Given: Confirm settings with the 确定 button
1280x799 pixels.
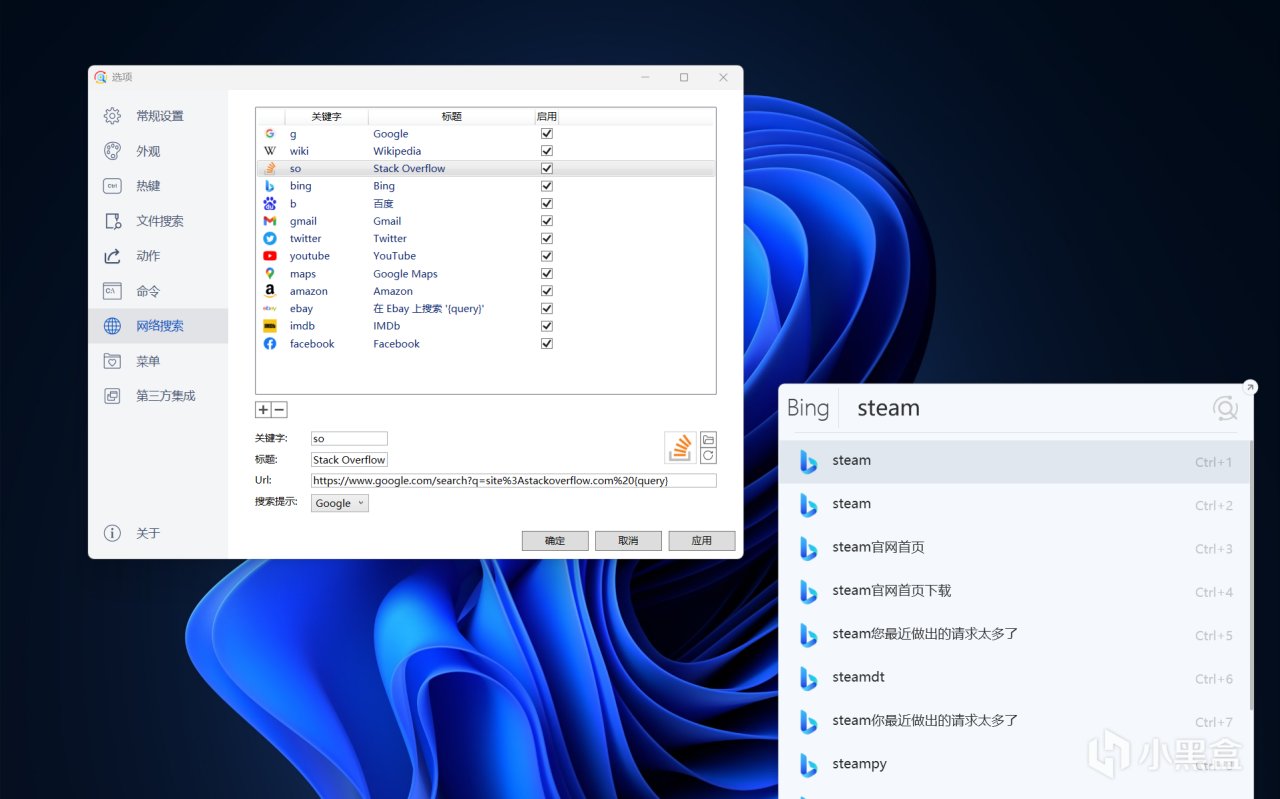Looking at the screenshot, I should pyautogui.click(x=555, y=541).
